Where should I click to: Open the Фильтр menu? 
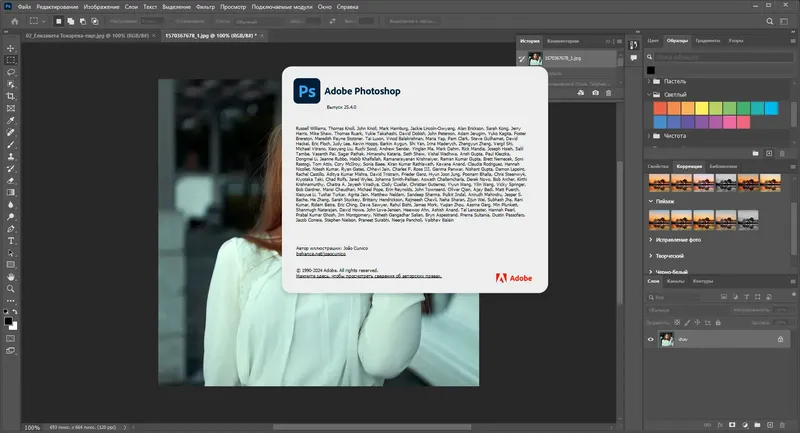click(x=205, y=7)
